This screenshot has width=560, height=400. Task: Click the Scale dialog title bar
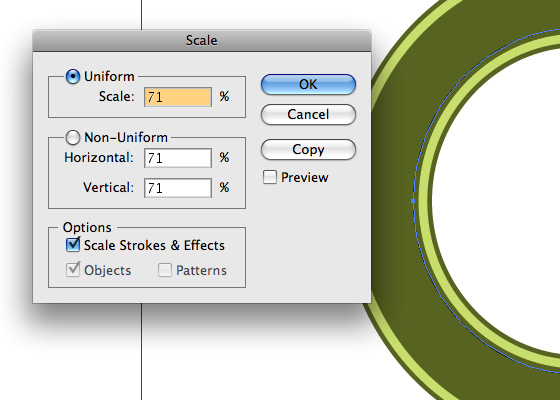click(202, 41)
